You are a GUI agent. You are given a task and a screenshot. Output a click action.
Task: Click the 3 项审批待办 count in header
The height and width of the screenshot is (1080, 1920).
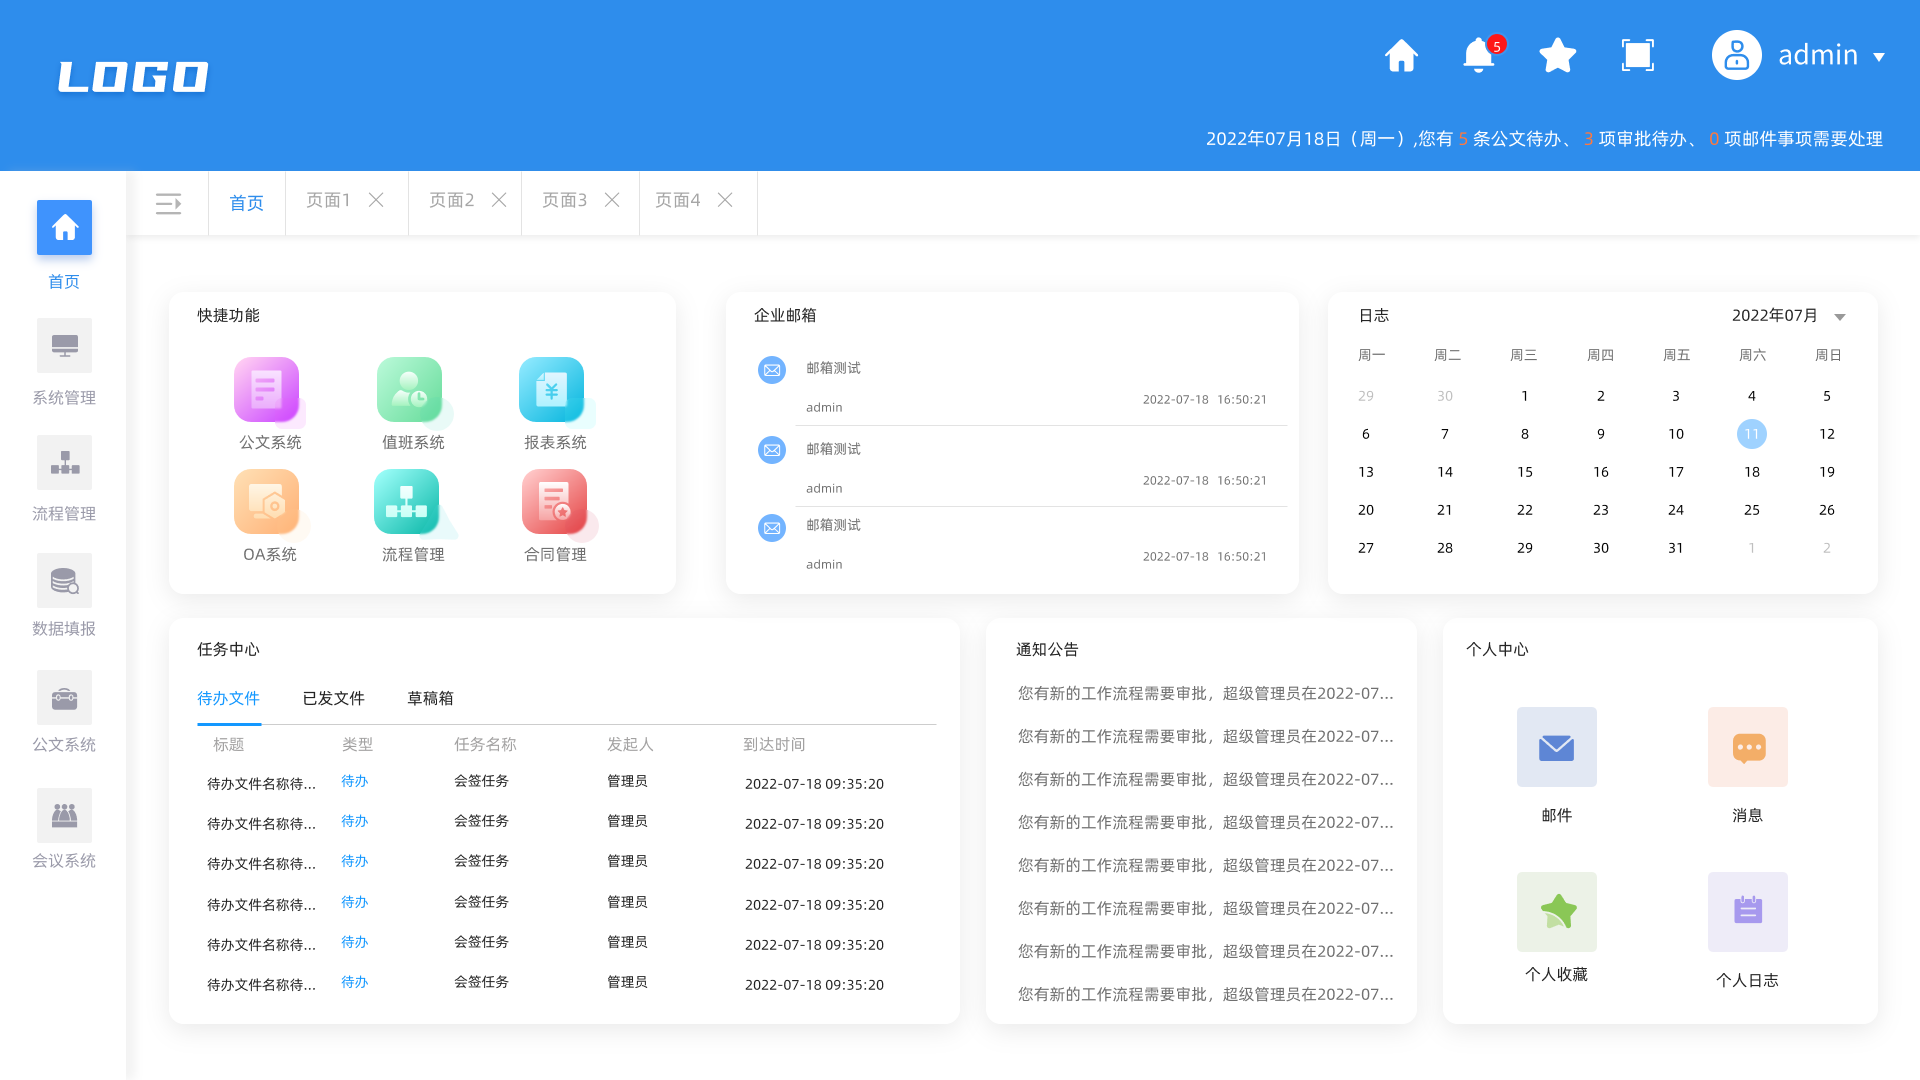1588,139
